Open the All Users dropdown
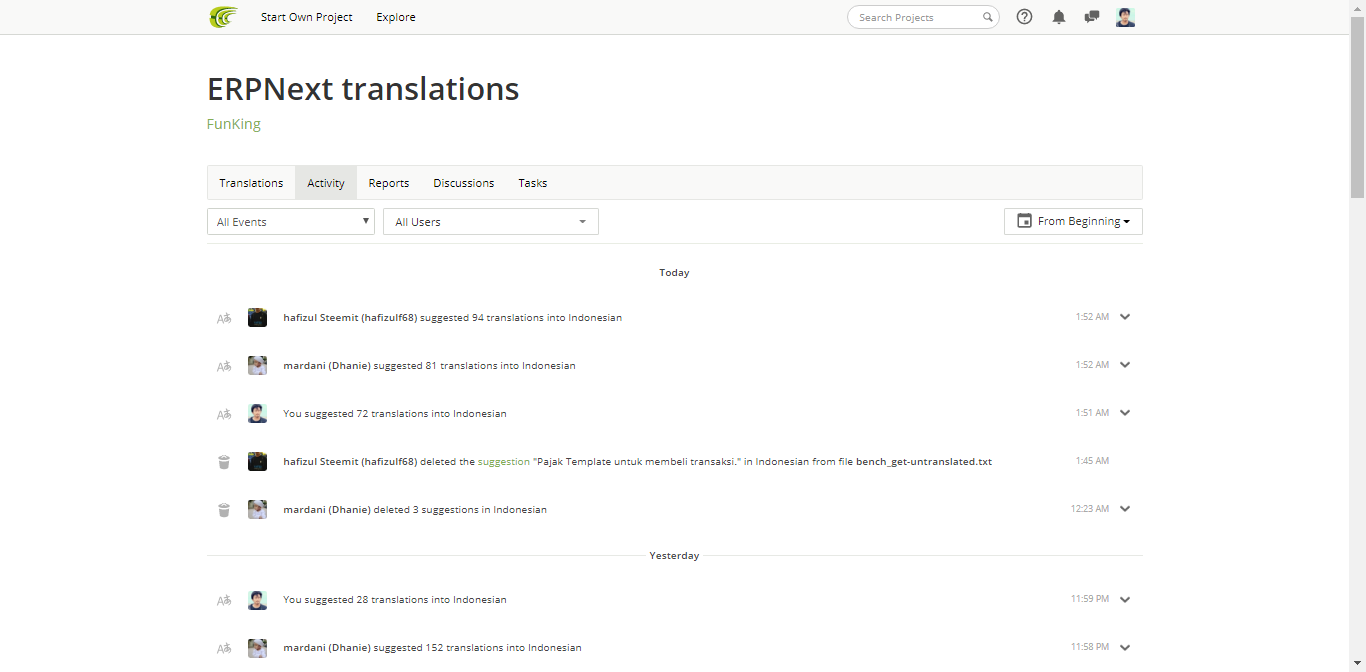 pos(491,222)
